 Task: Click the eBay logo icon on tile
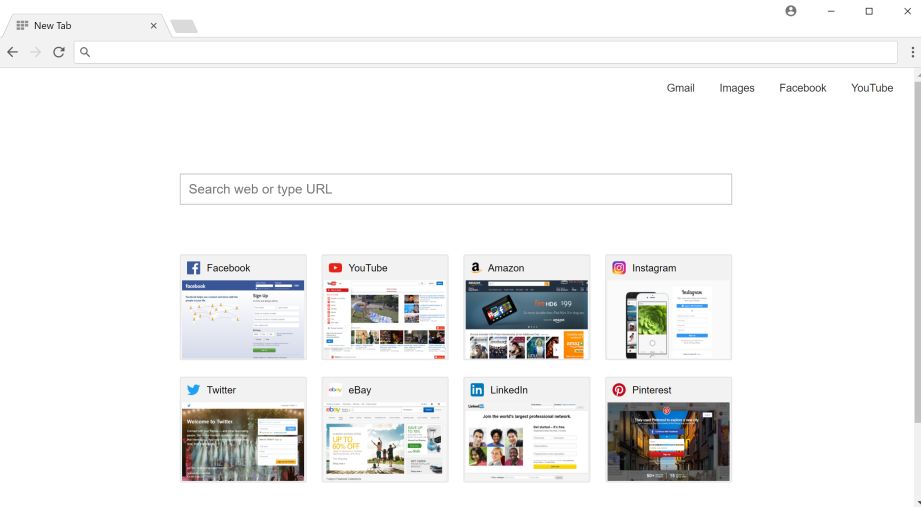pos(335,390)
